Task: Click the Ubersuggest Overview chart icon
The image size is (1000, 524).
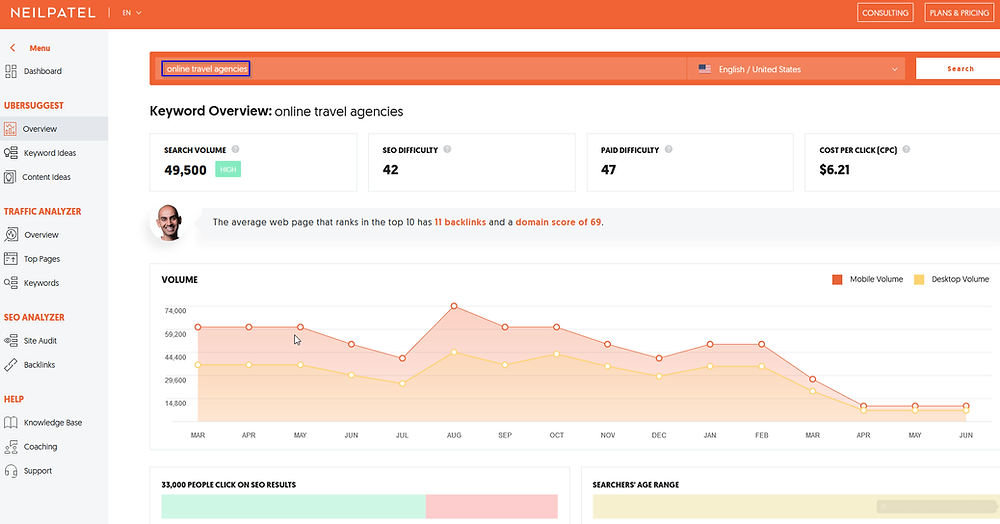Action: pos(10,129)
